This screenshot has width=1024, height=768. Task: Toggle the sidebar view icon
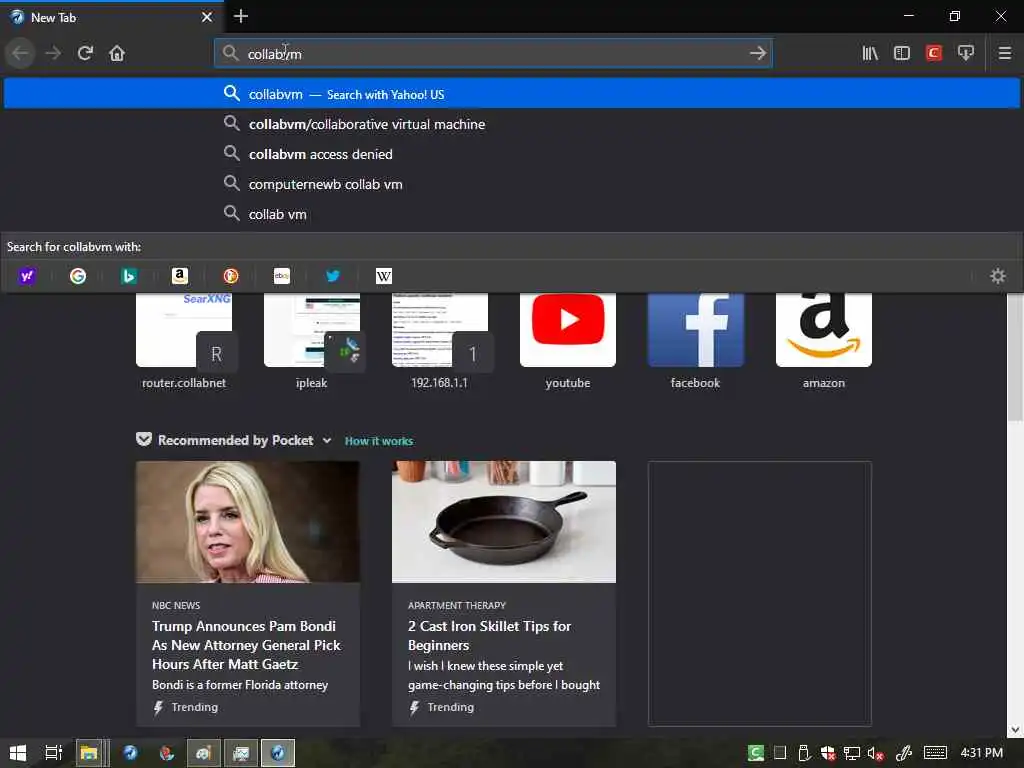[x=902, y=53]
